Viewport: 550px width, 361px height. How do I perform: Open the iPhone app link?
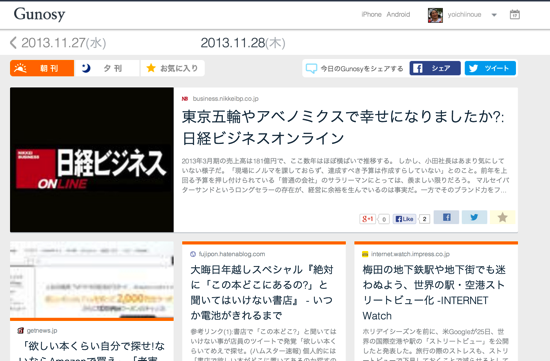pos(371,14)
